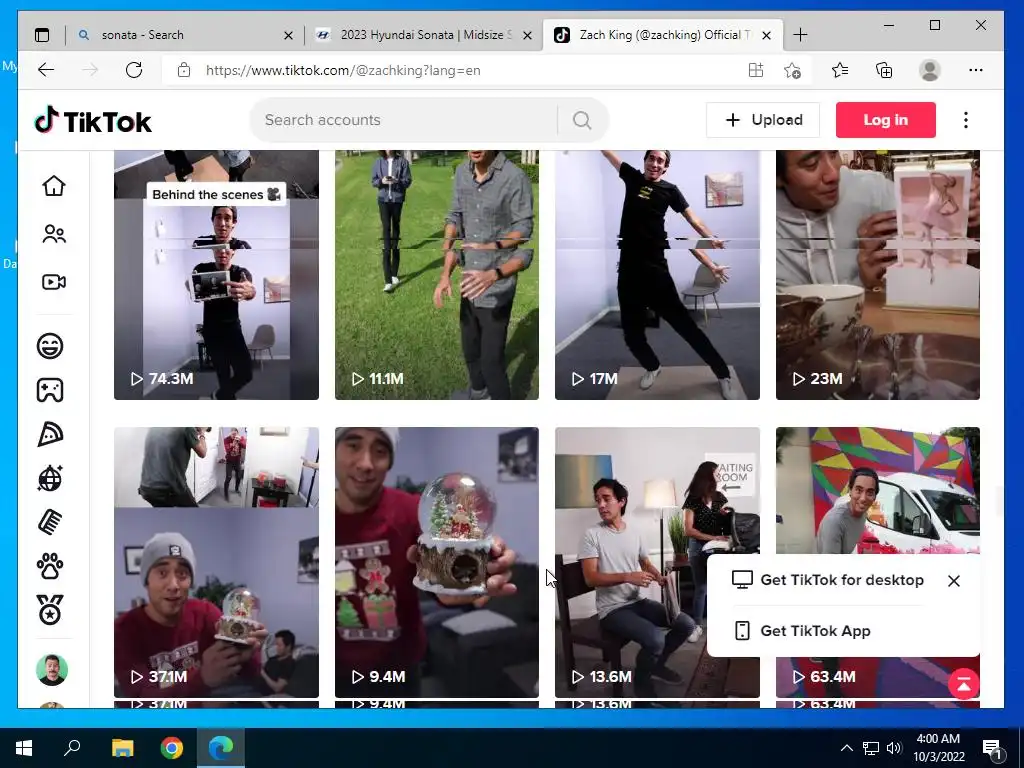Open the video with 17M views

tap(657, 274)
